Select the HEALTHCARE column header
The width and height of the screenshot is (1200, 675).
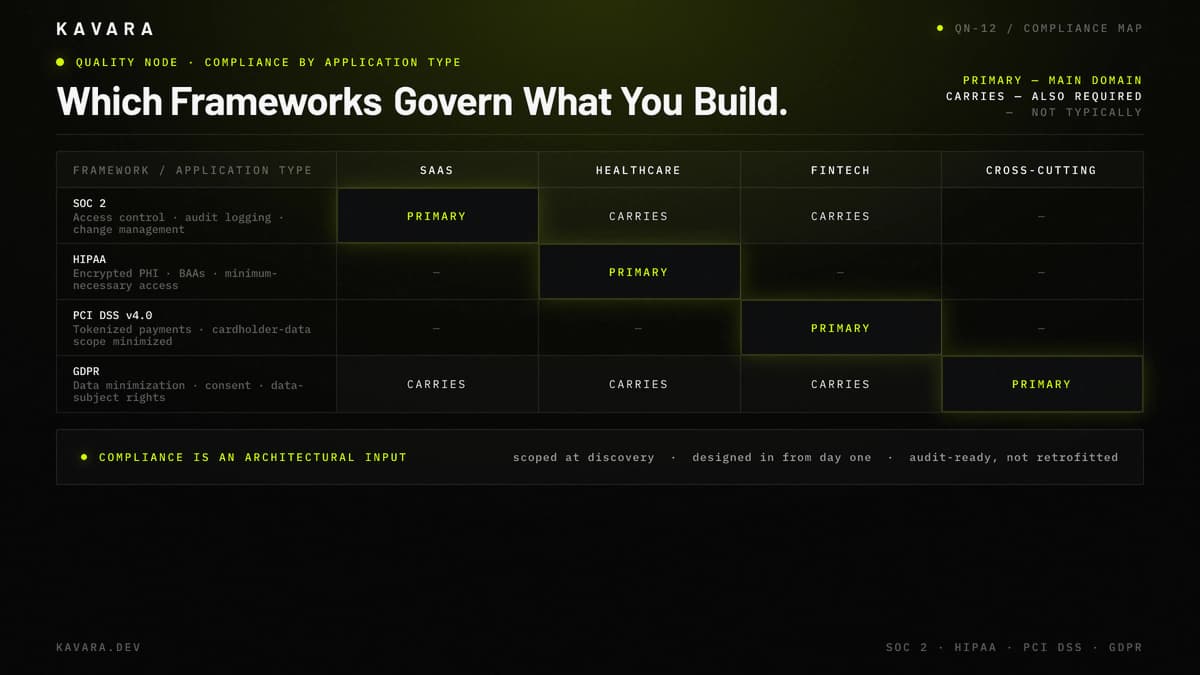[x=639, y=170]
